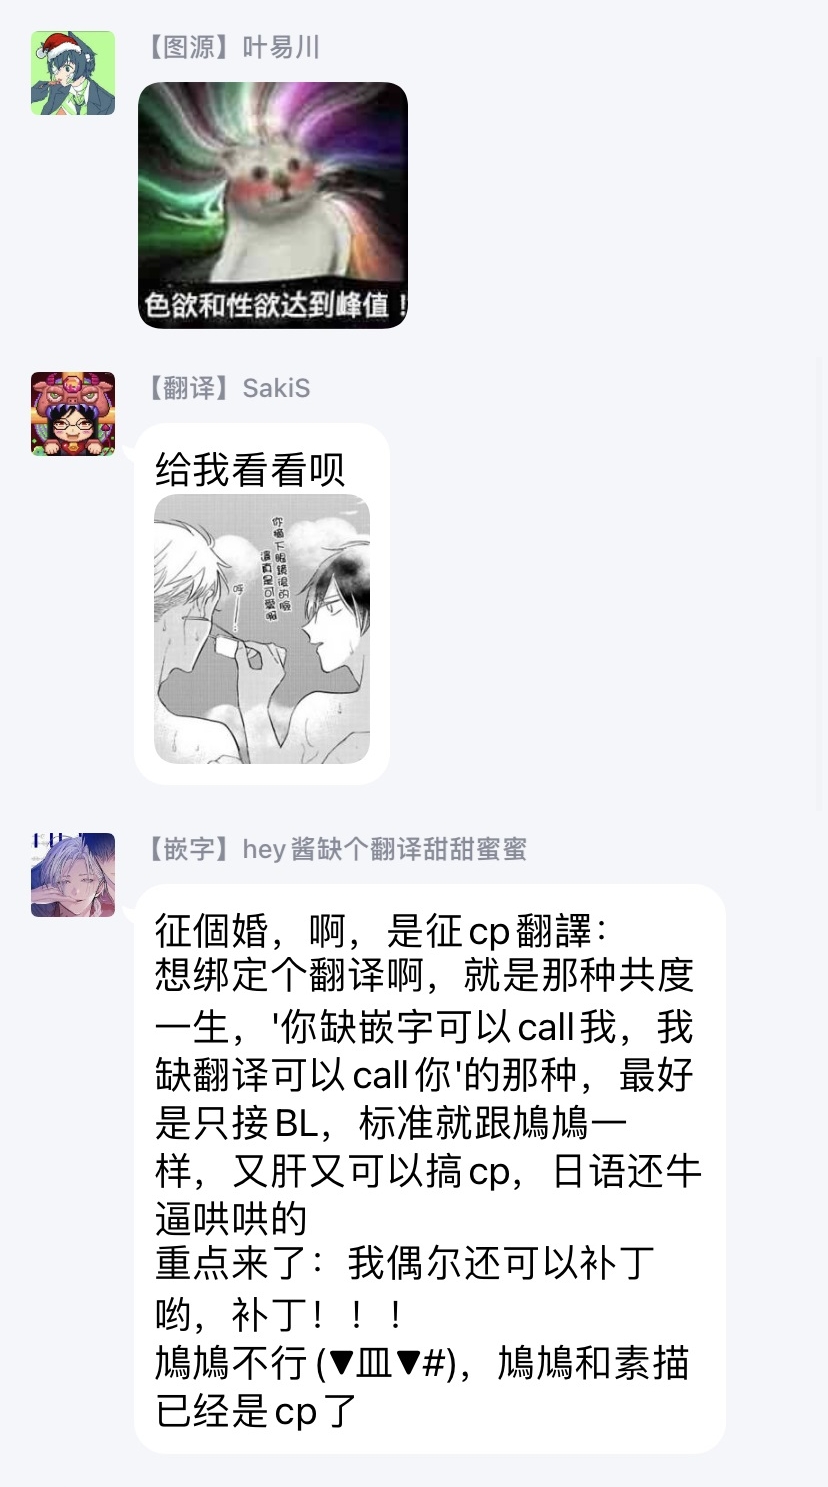Tap the line 已经是cp了
The height and width of the screenshot is (1487, 828).
click(x=257, y=1411)
